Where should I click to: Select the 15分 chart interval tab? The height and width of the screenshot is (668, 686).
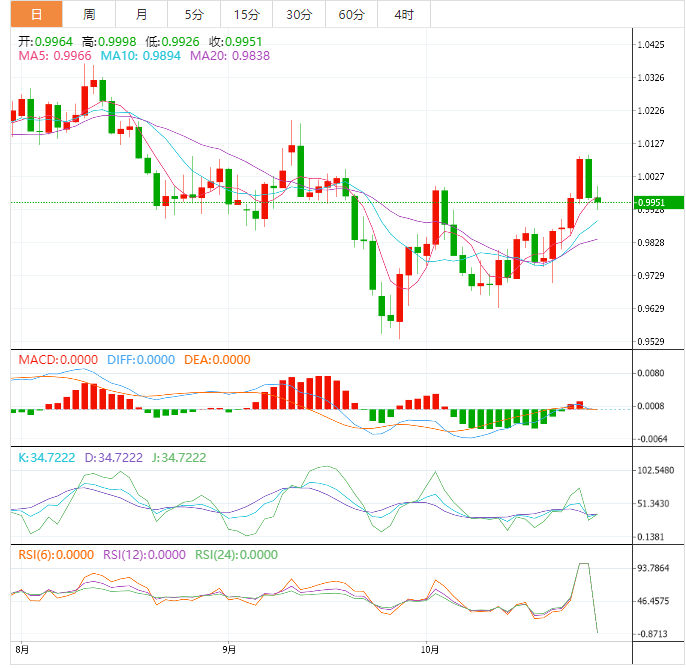(x=245, y=14)
